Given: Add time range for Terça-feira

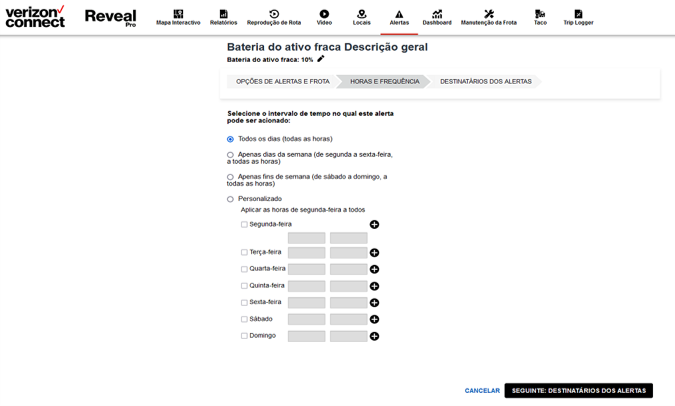Looking at the screenshot, I should coord(375,253).
